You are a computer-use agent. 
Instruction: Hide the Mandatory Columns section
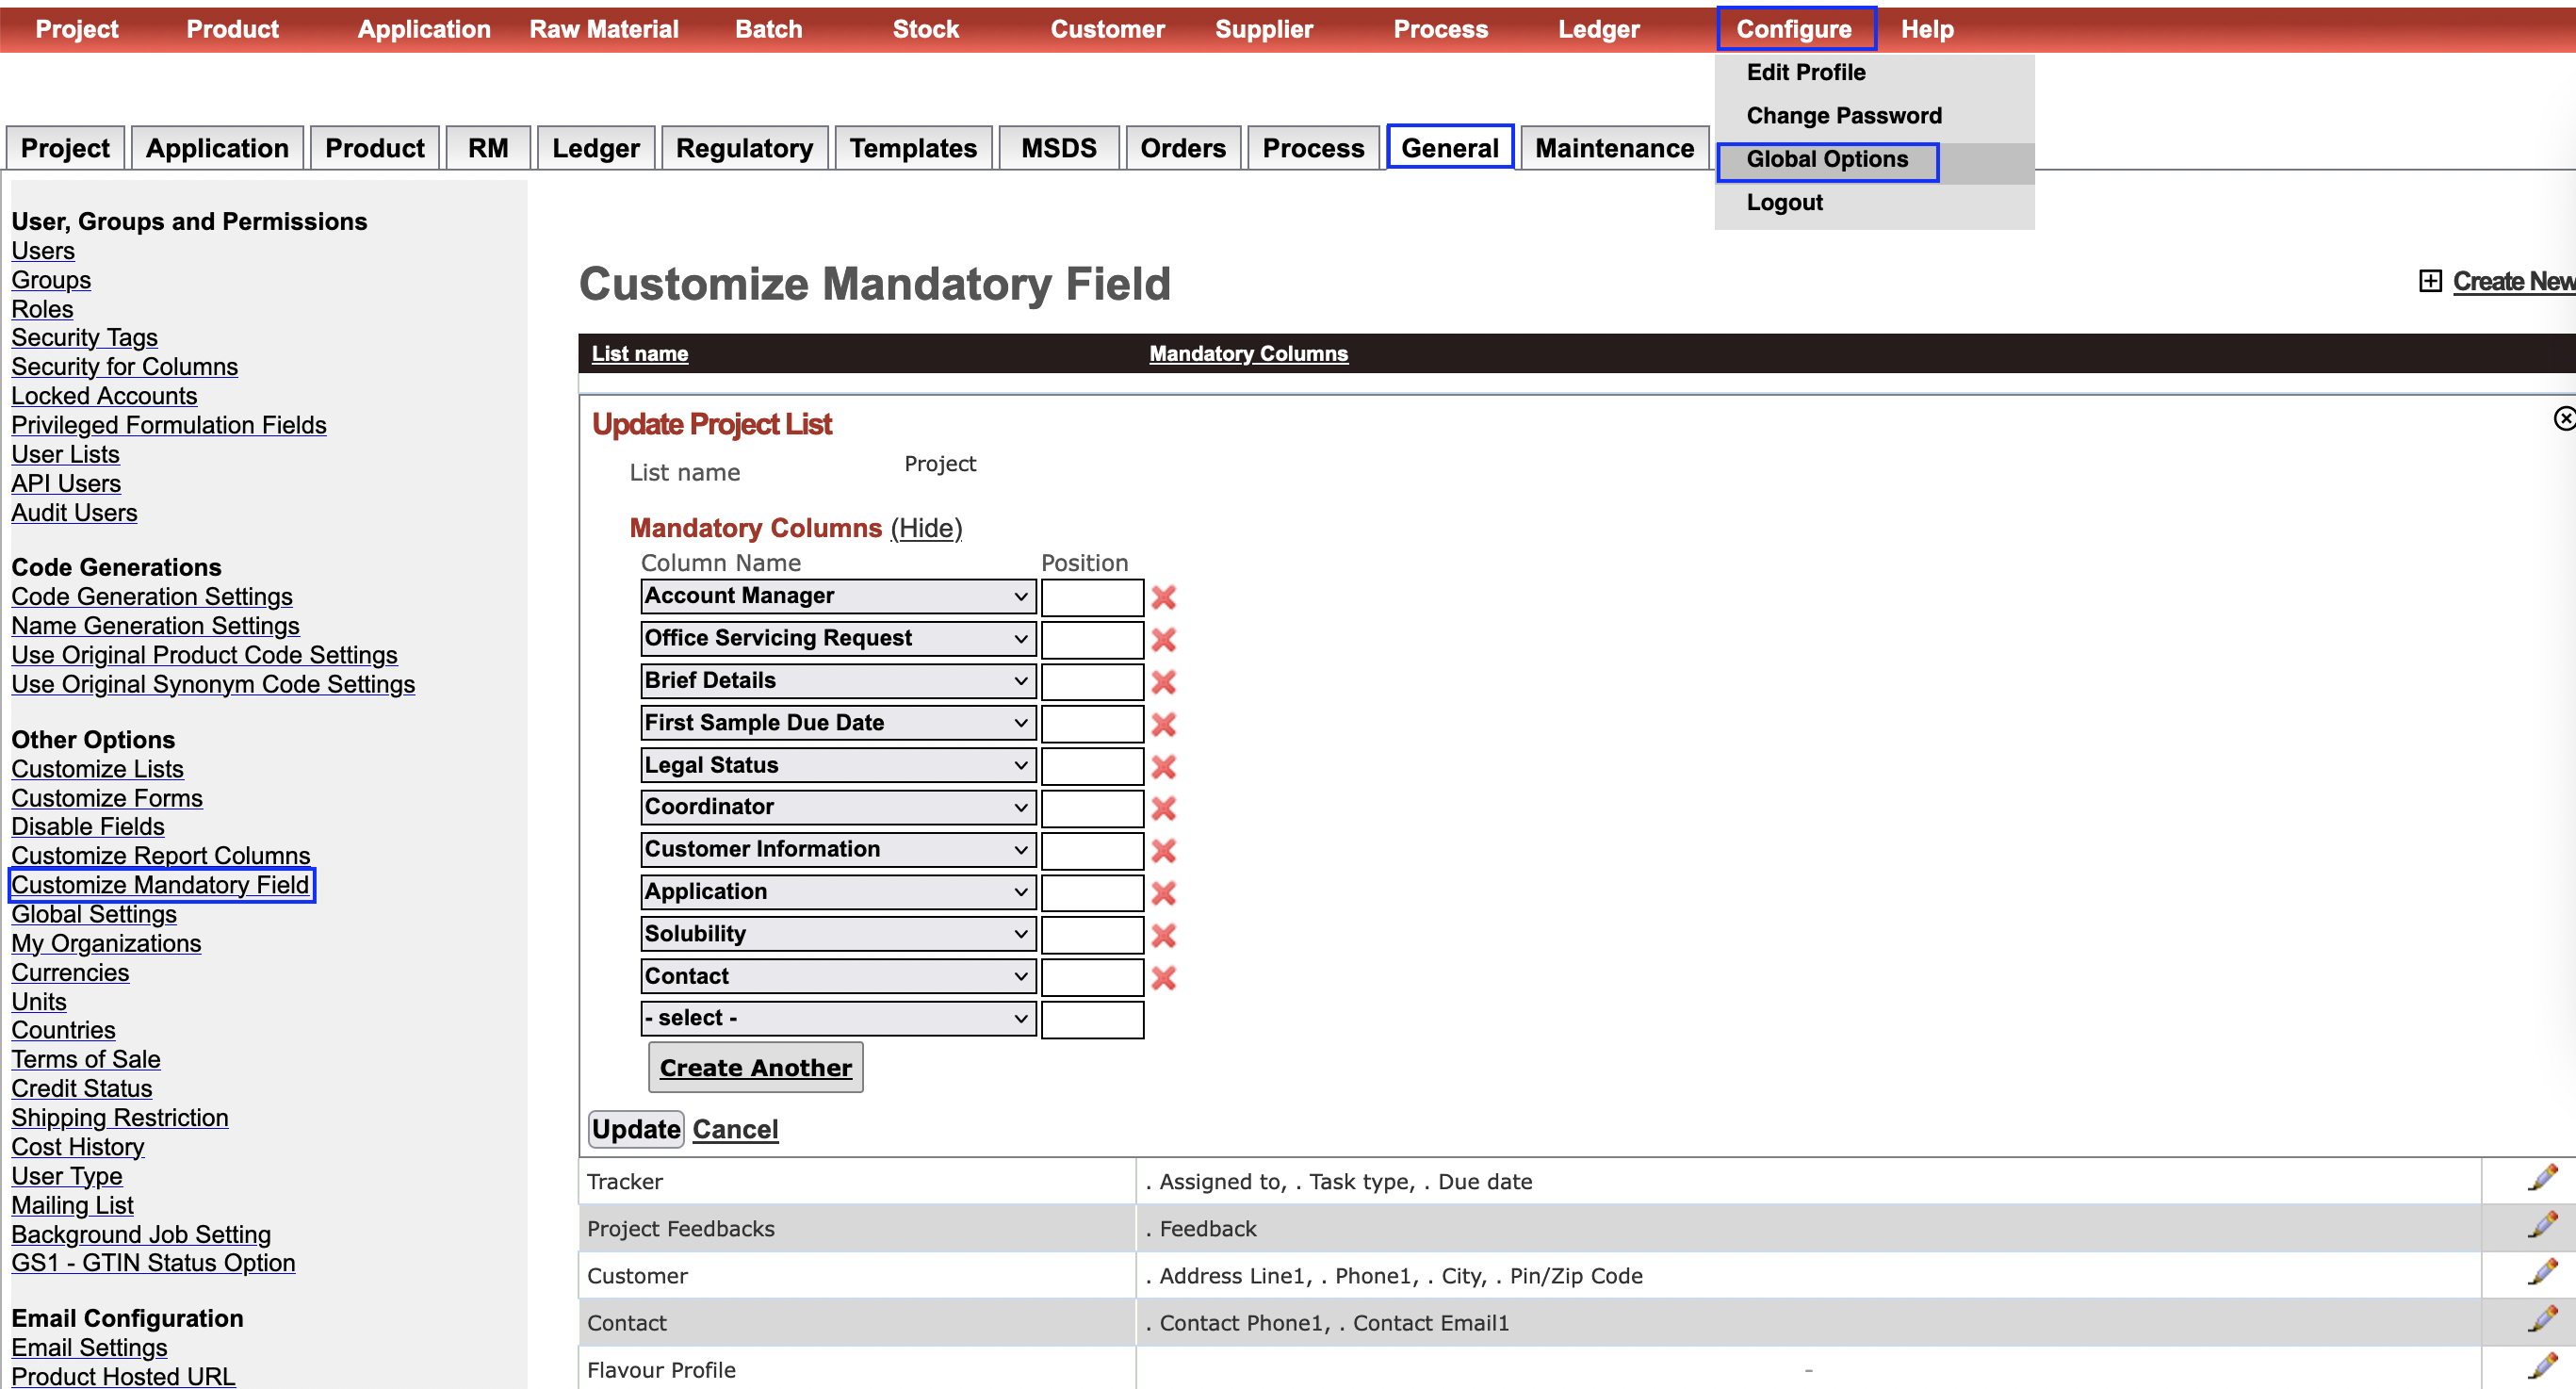[926, 528]
